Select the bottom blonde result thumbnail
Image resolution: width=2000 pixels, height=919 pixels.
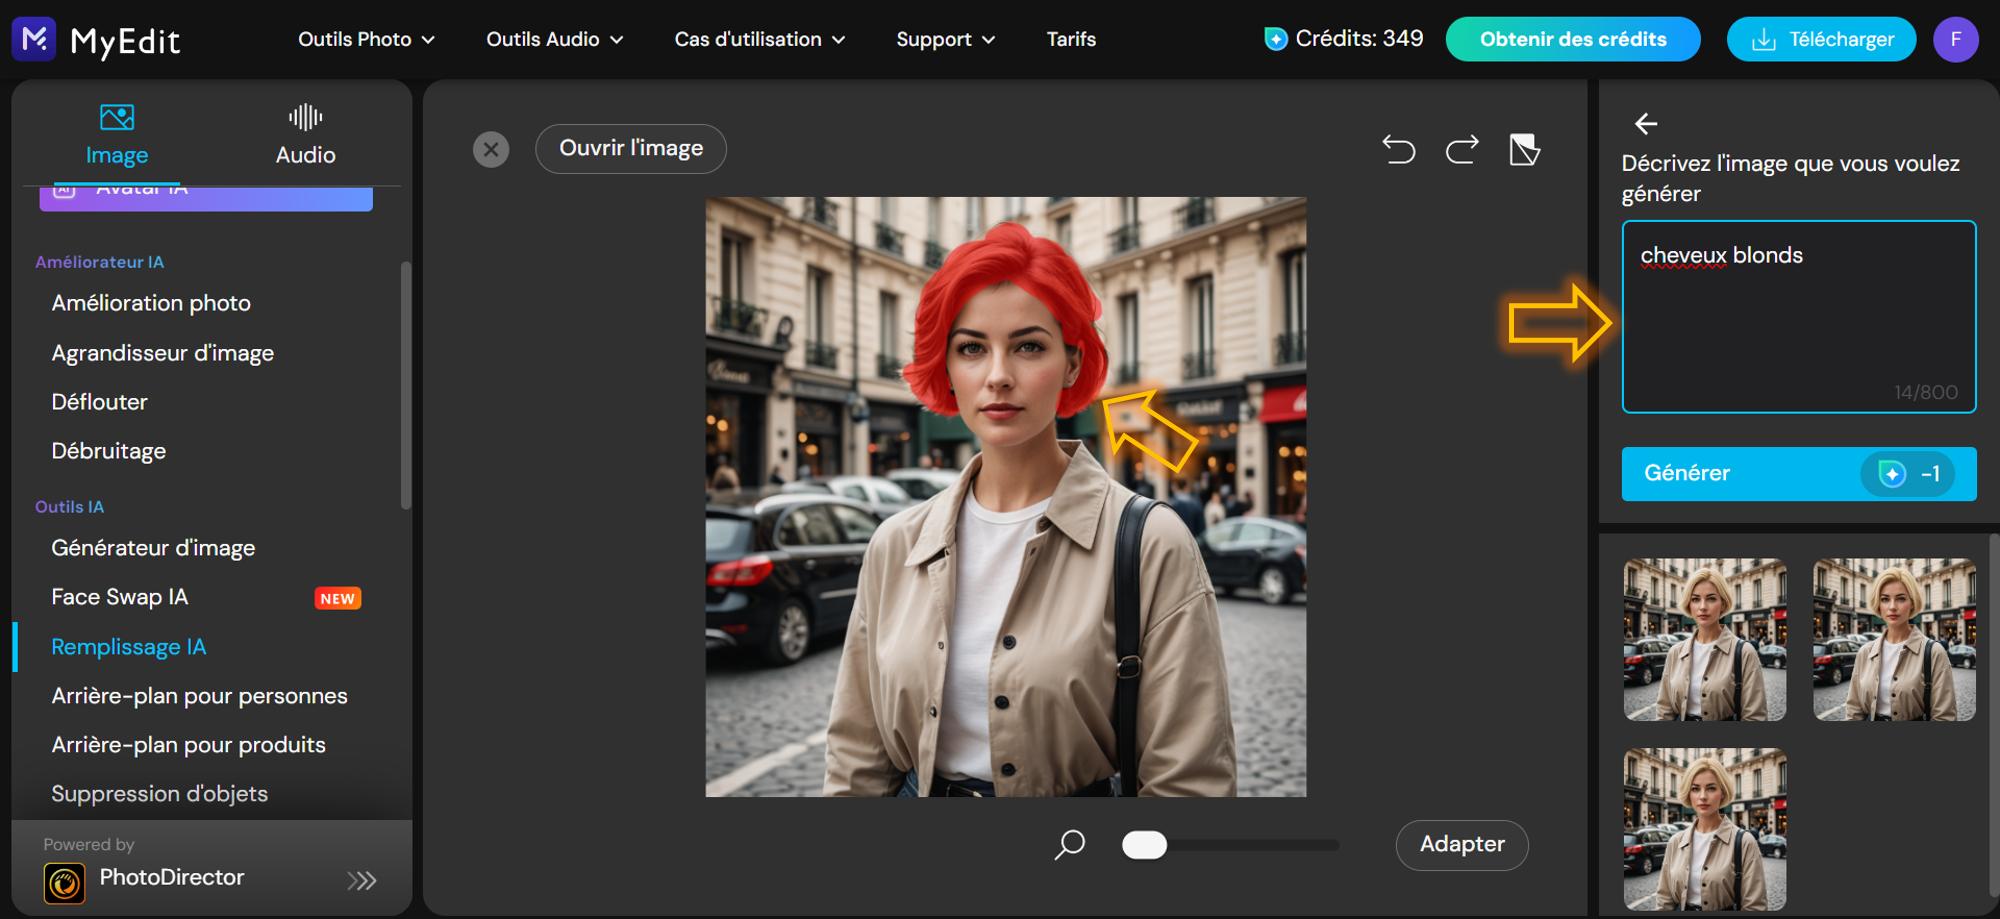click(x=1704, y=830)
